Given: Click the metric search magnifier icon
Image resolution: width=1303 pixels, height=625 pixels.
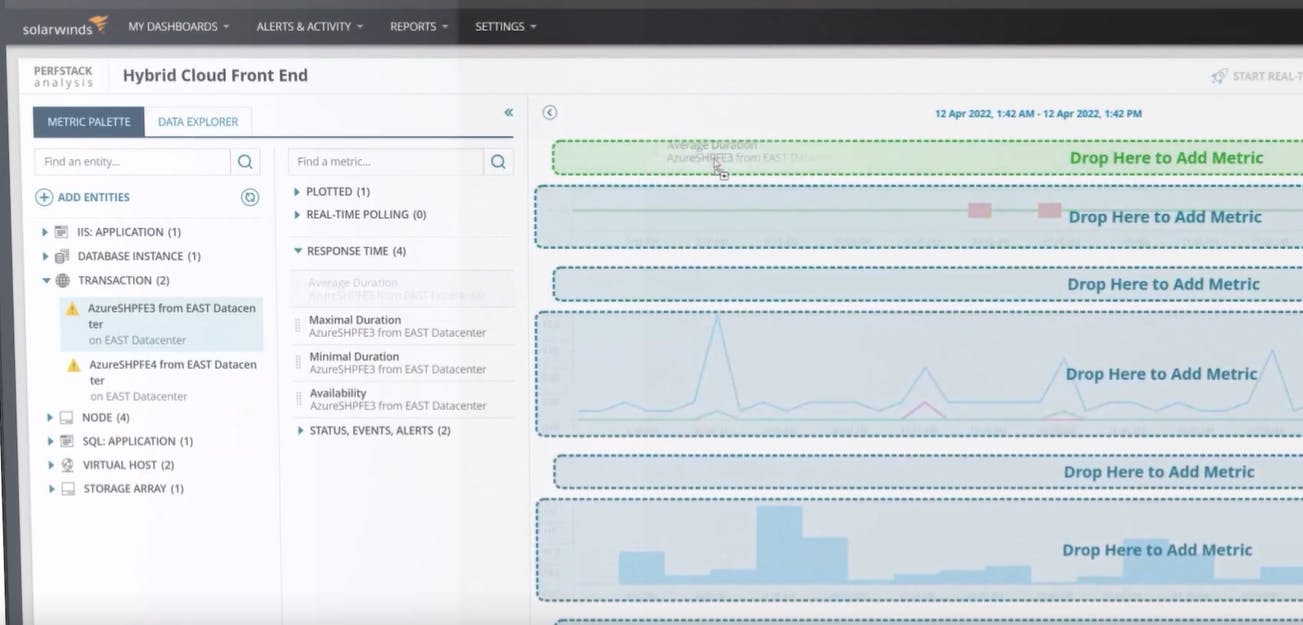Looking at the screenshot, I should [x=498, y=162].
